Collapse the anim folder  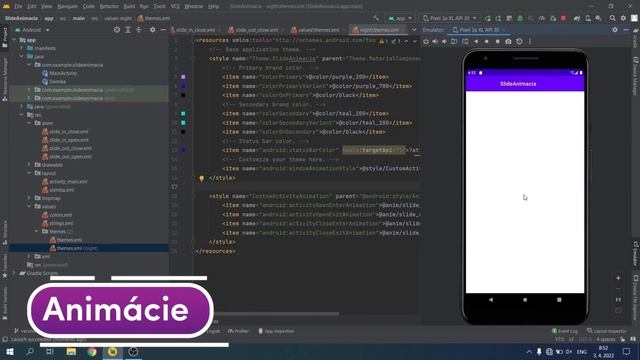[x=29, y=123]
